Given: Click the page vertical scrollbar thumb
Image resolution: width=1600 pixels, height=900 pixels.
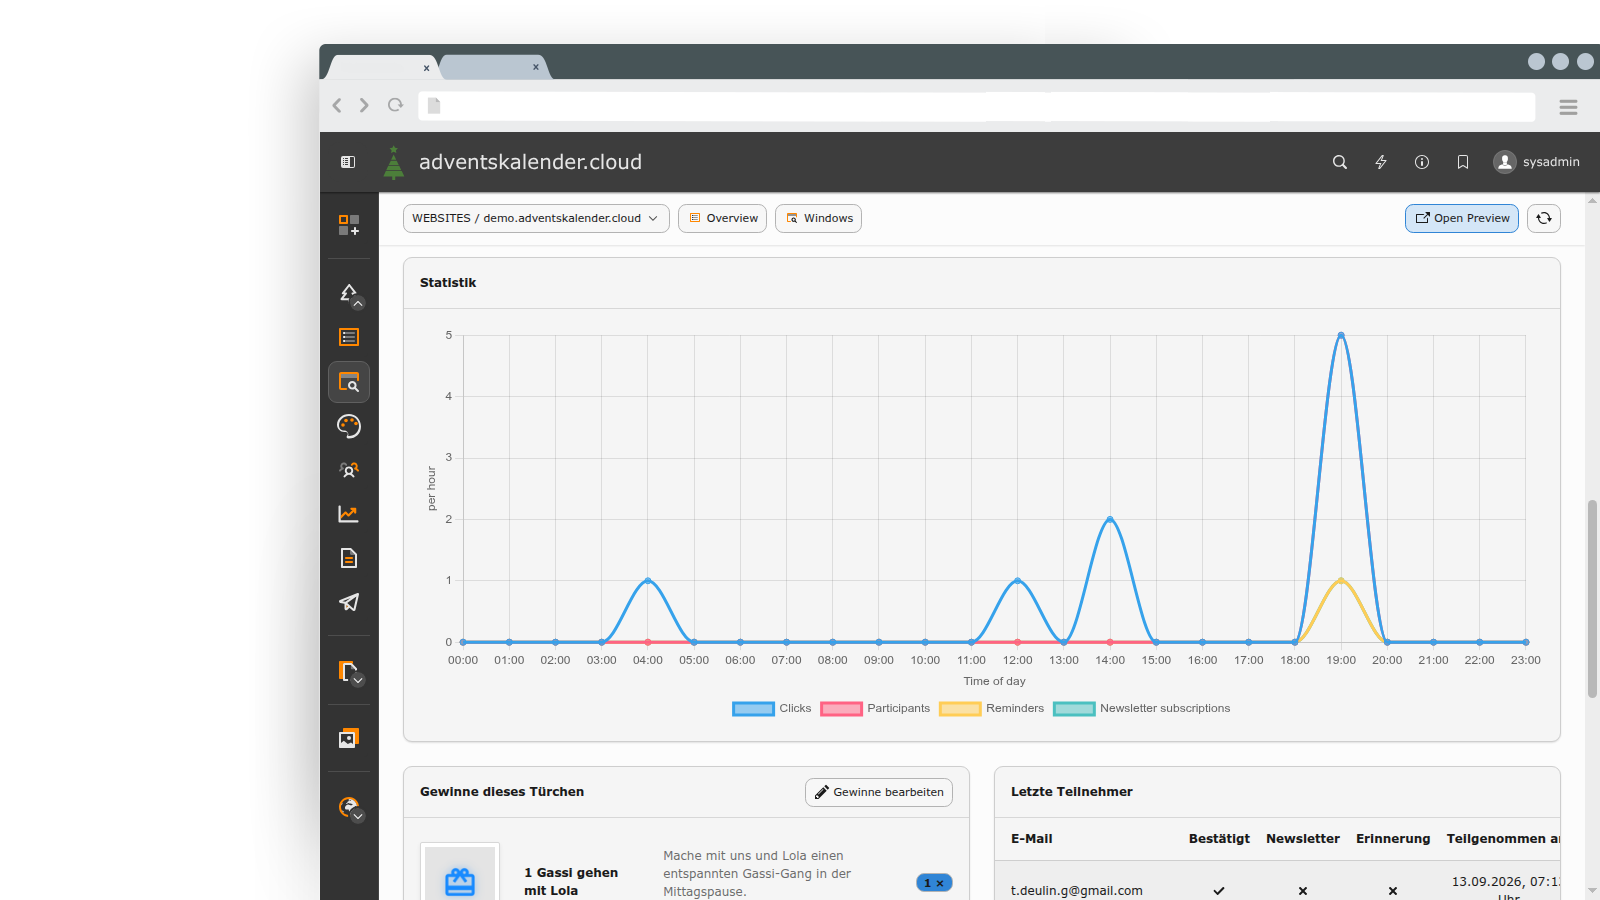Looking at the screenshot, I should coord(1592,598).
